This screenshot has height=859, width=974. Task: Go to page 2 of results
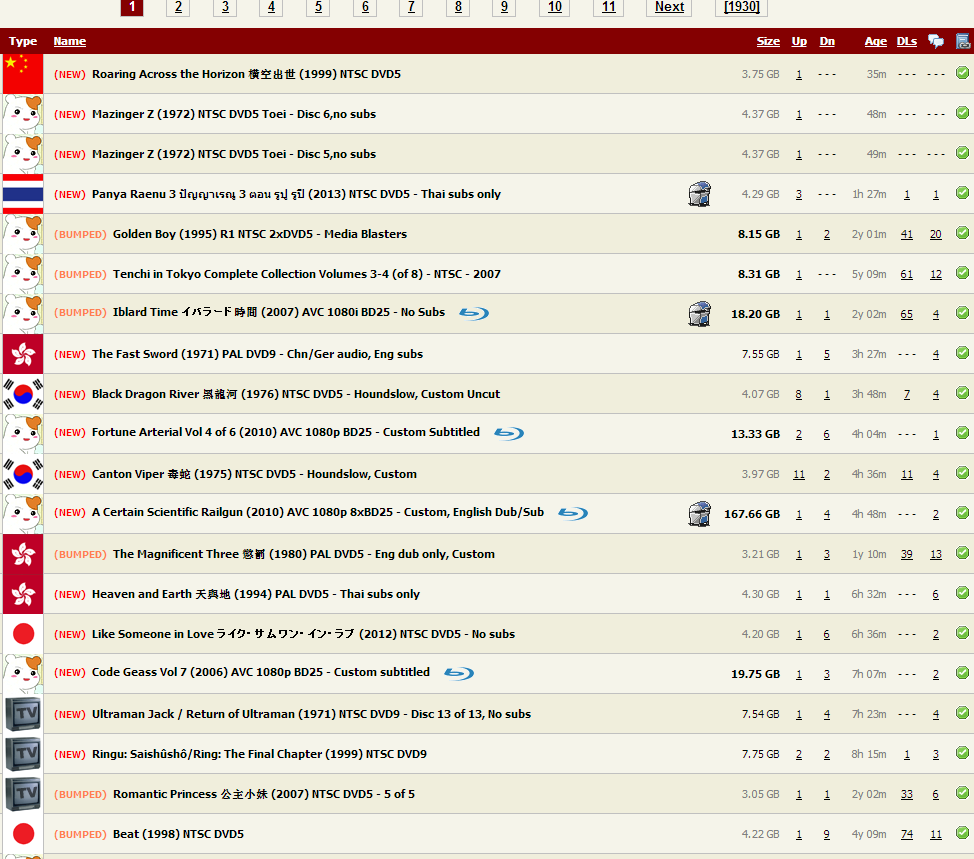point(178,7)
